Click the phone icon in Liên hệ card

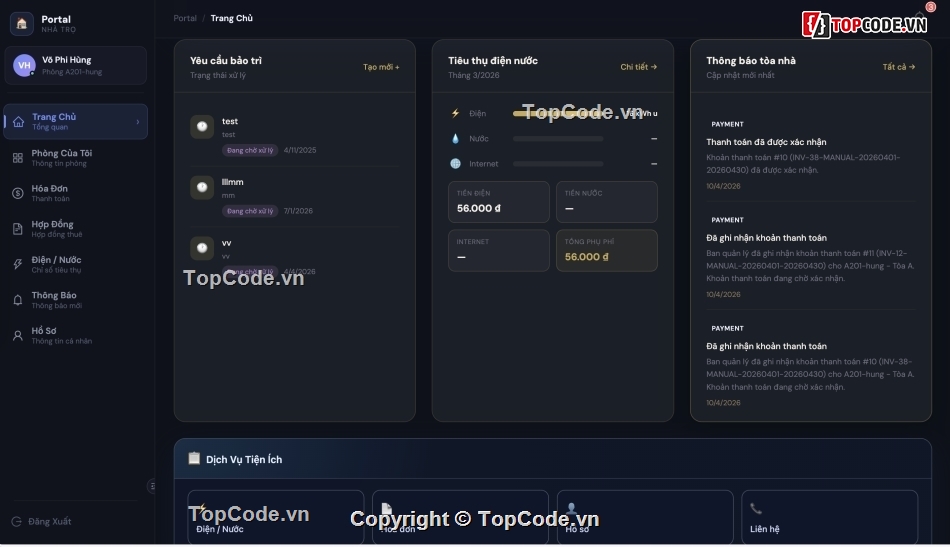click(x=756, y=509)
